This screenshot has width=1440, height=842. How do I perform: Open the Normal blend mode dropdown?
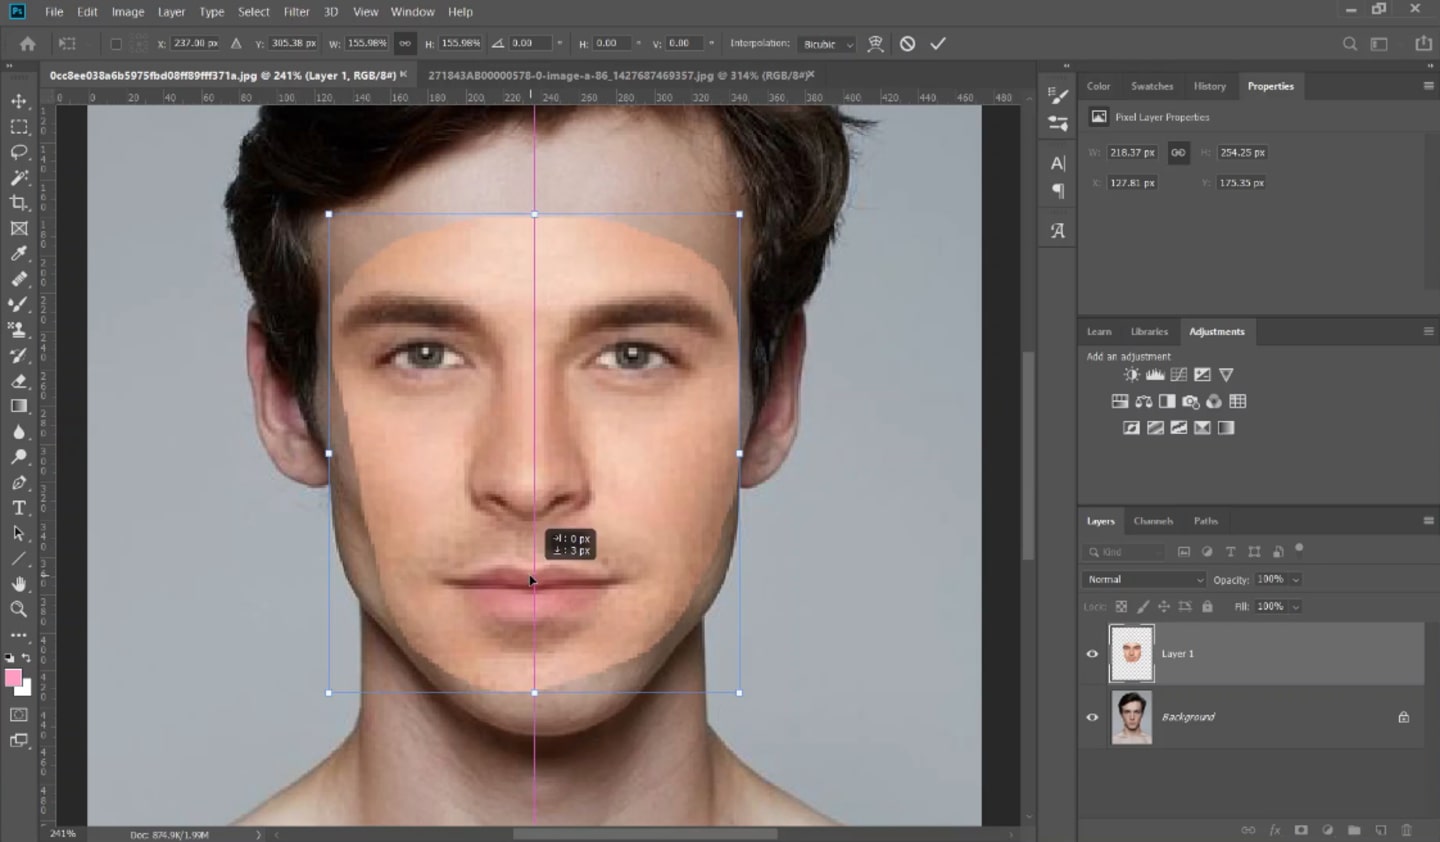click(x=1143, y=579)
